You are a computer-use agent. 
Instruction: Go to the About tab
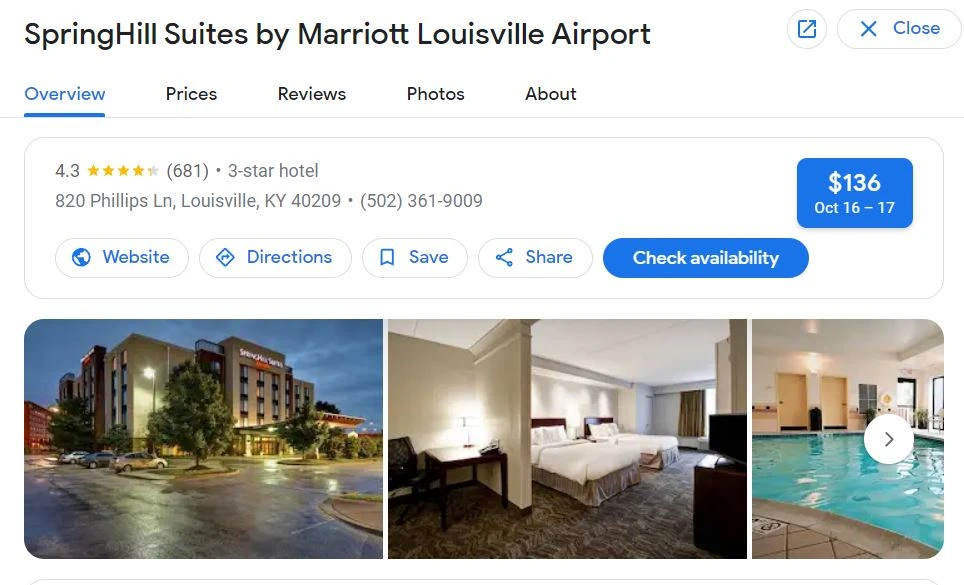coord(550,94)
